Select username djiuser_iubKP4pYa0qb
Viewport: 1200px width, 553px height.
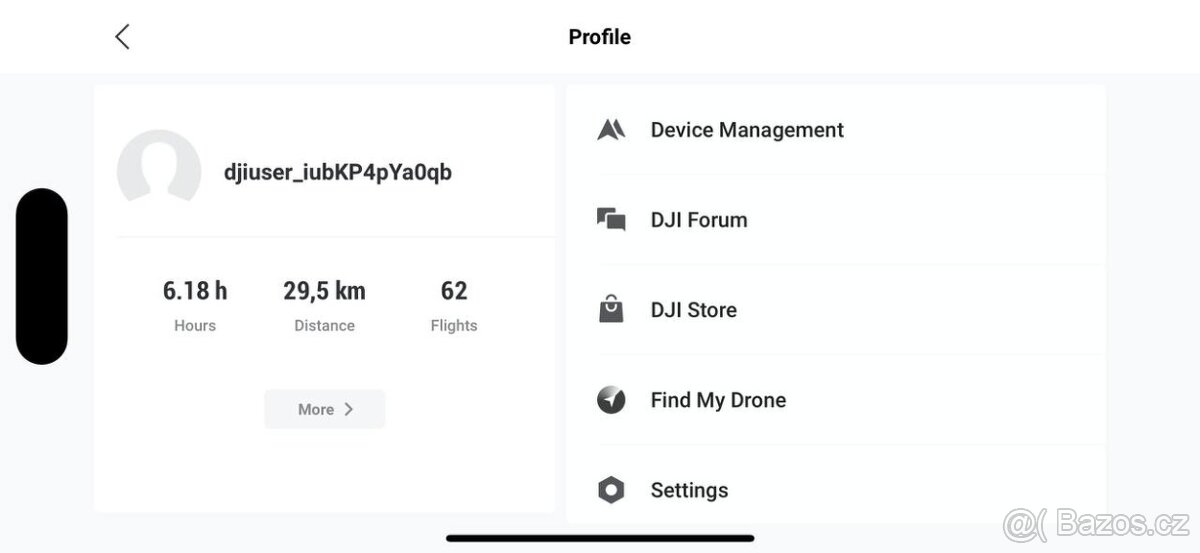[338, 172]
